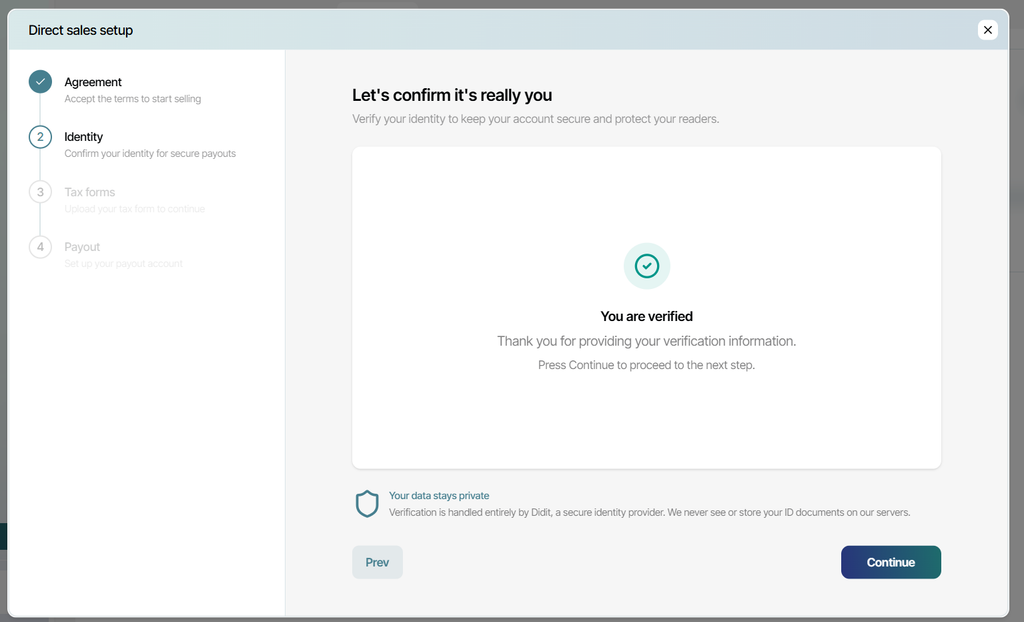This screenshot has height=622, width=1024.
Task: Click the Didit verification disclaimer text
Action: (x=650, y=512)
